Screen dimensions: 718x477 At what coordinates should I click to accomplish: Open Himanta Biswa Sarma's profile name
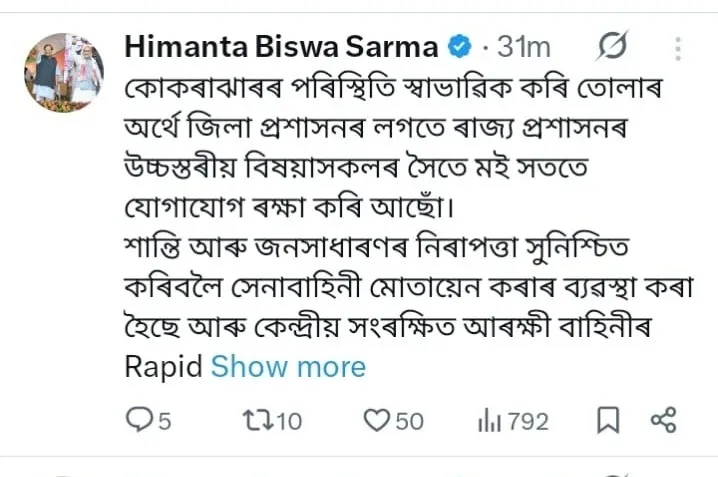pyautogui.click(x=281, y=47)
